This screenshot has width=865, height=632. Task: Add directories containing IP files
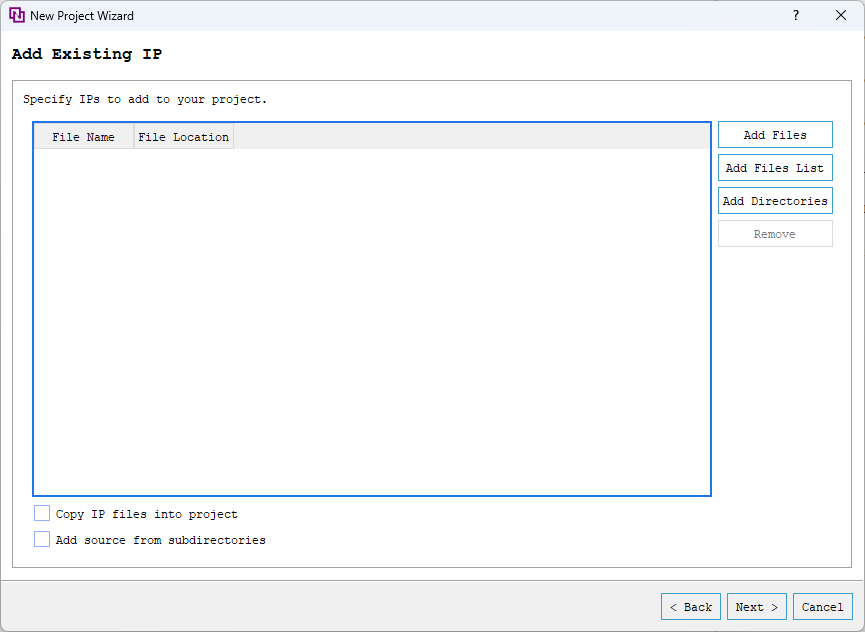(775, 200)
